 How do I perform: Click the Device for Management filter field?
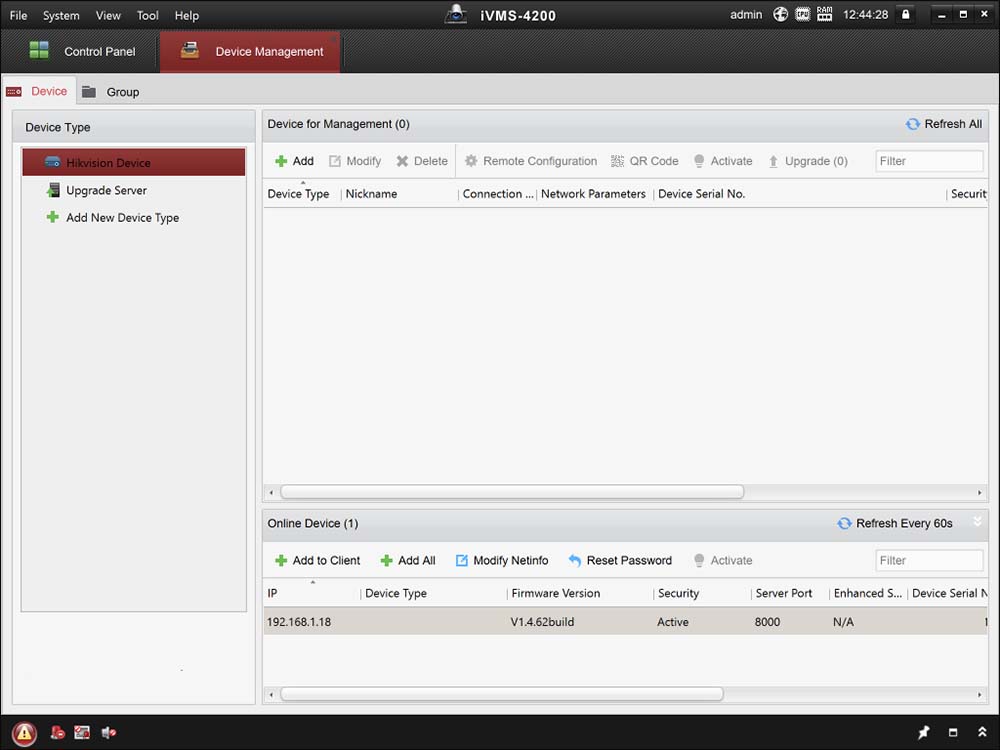coord(928,161)
